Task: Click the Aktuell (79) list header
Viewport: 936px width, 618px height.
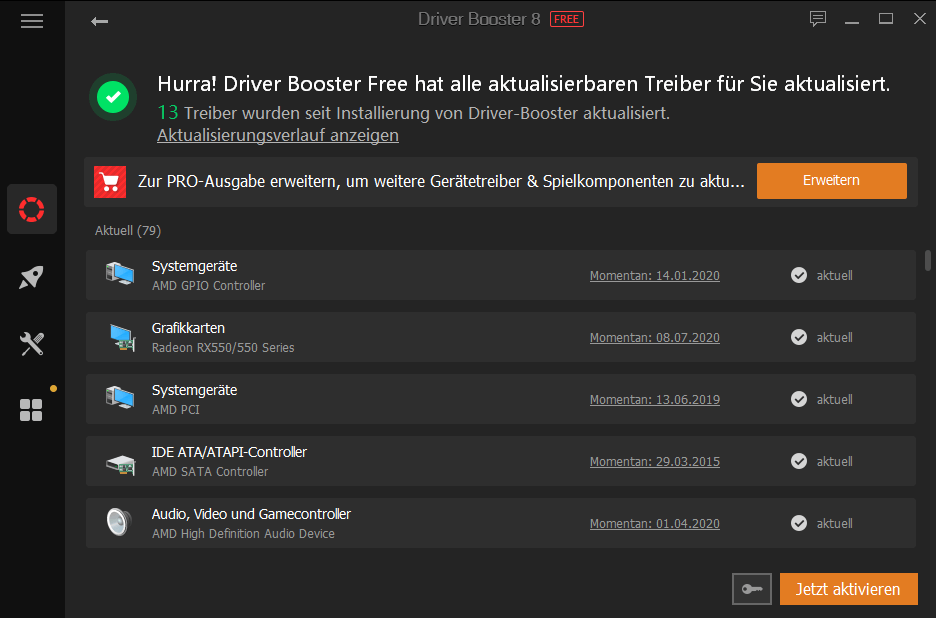Action: 128,230
